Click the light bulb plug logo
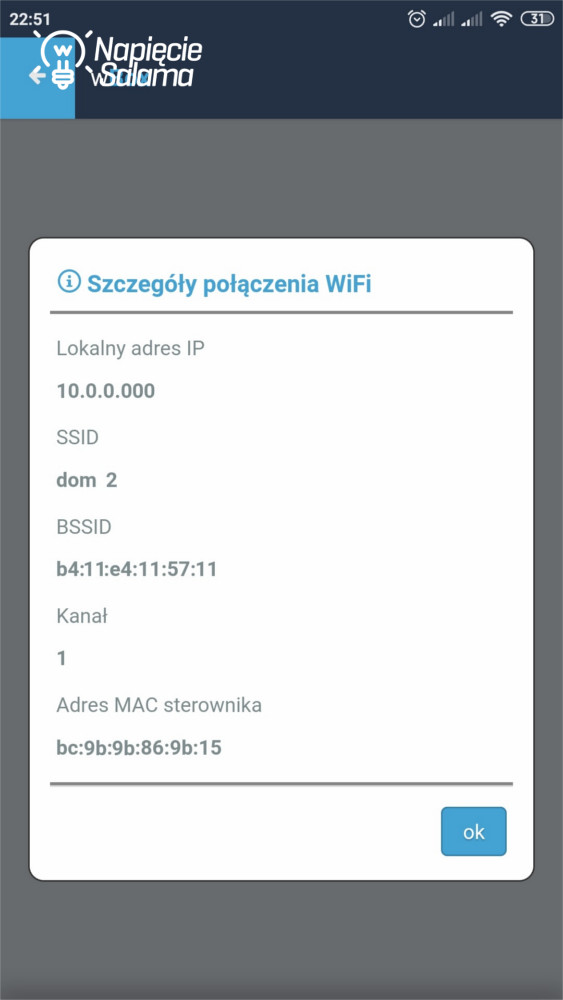 click(62, 59)
